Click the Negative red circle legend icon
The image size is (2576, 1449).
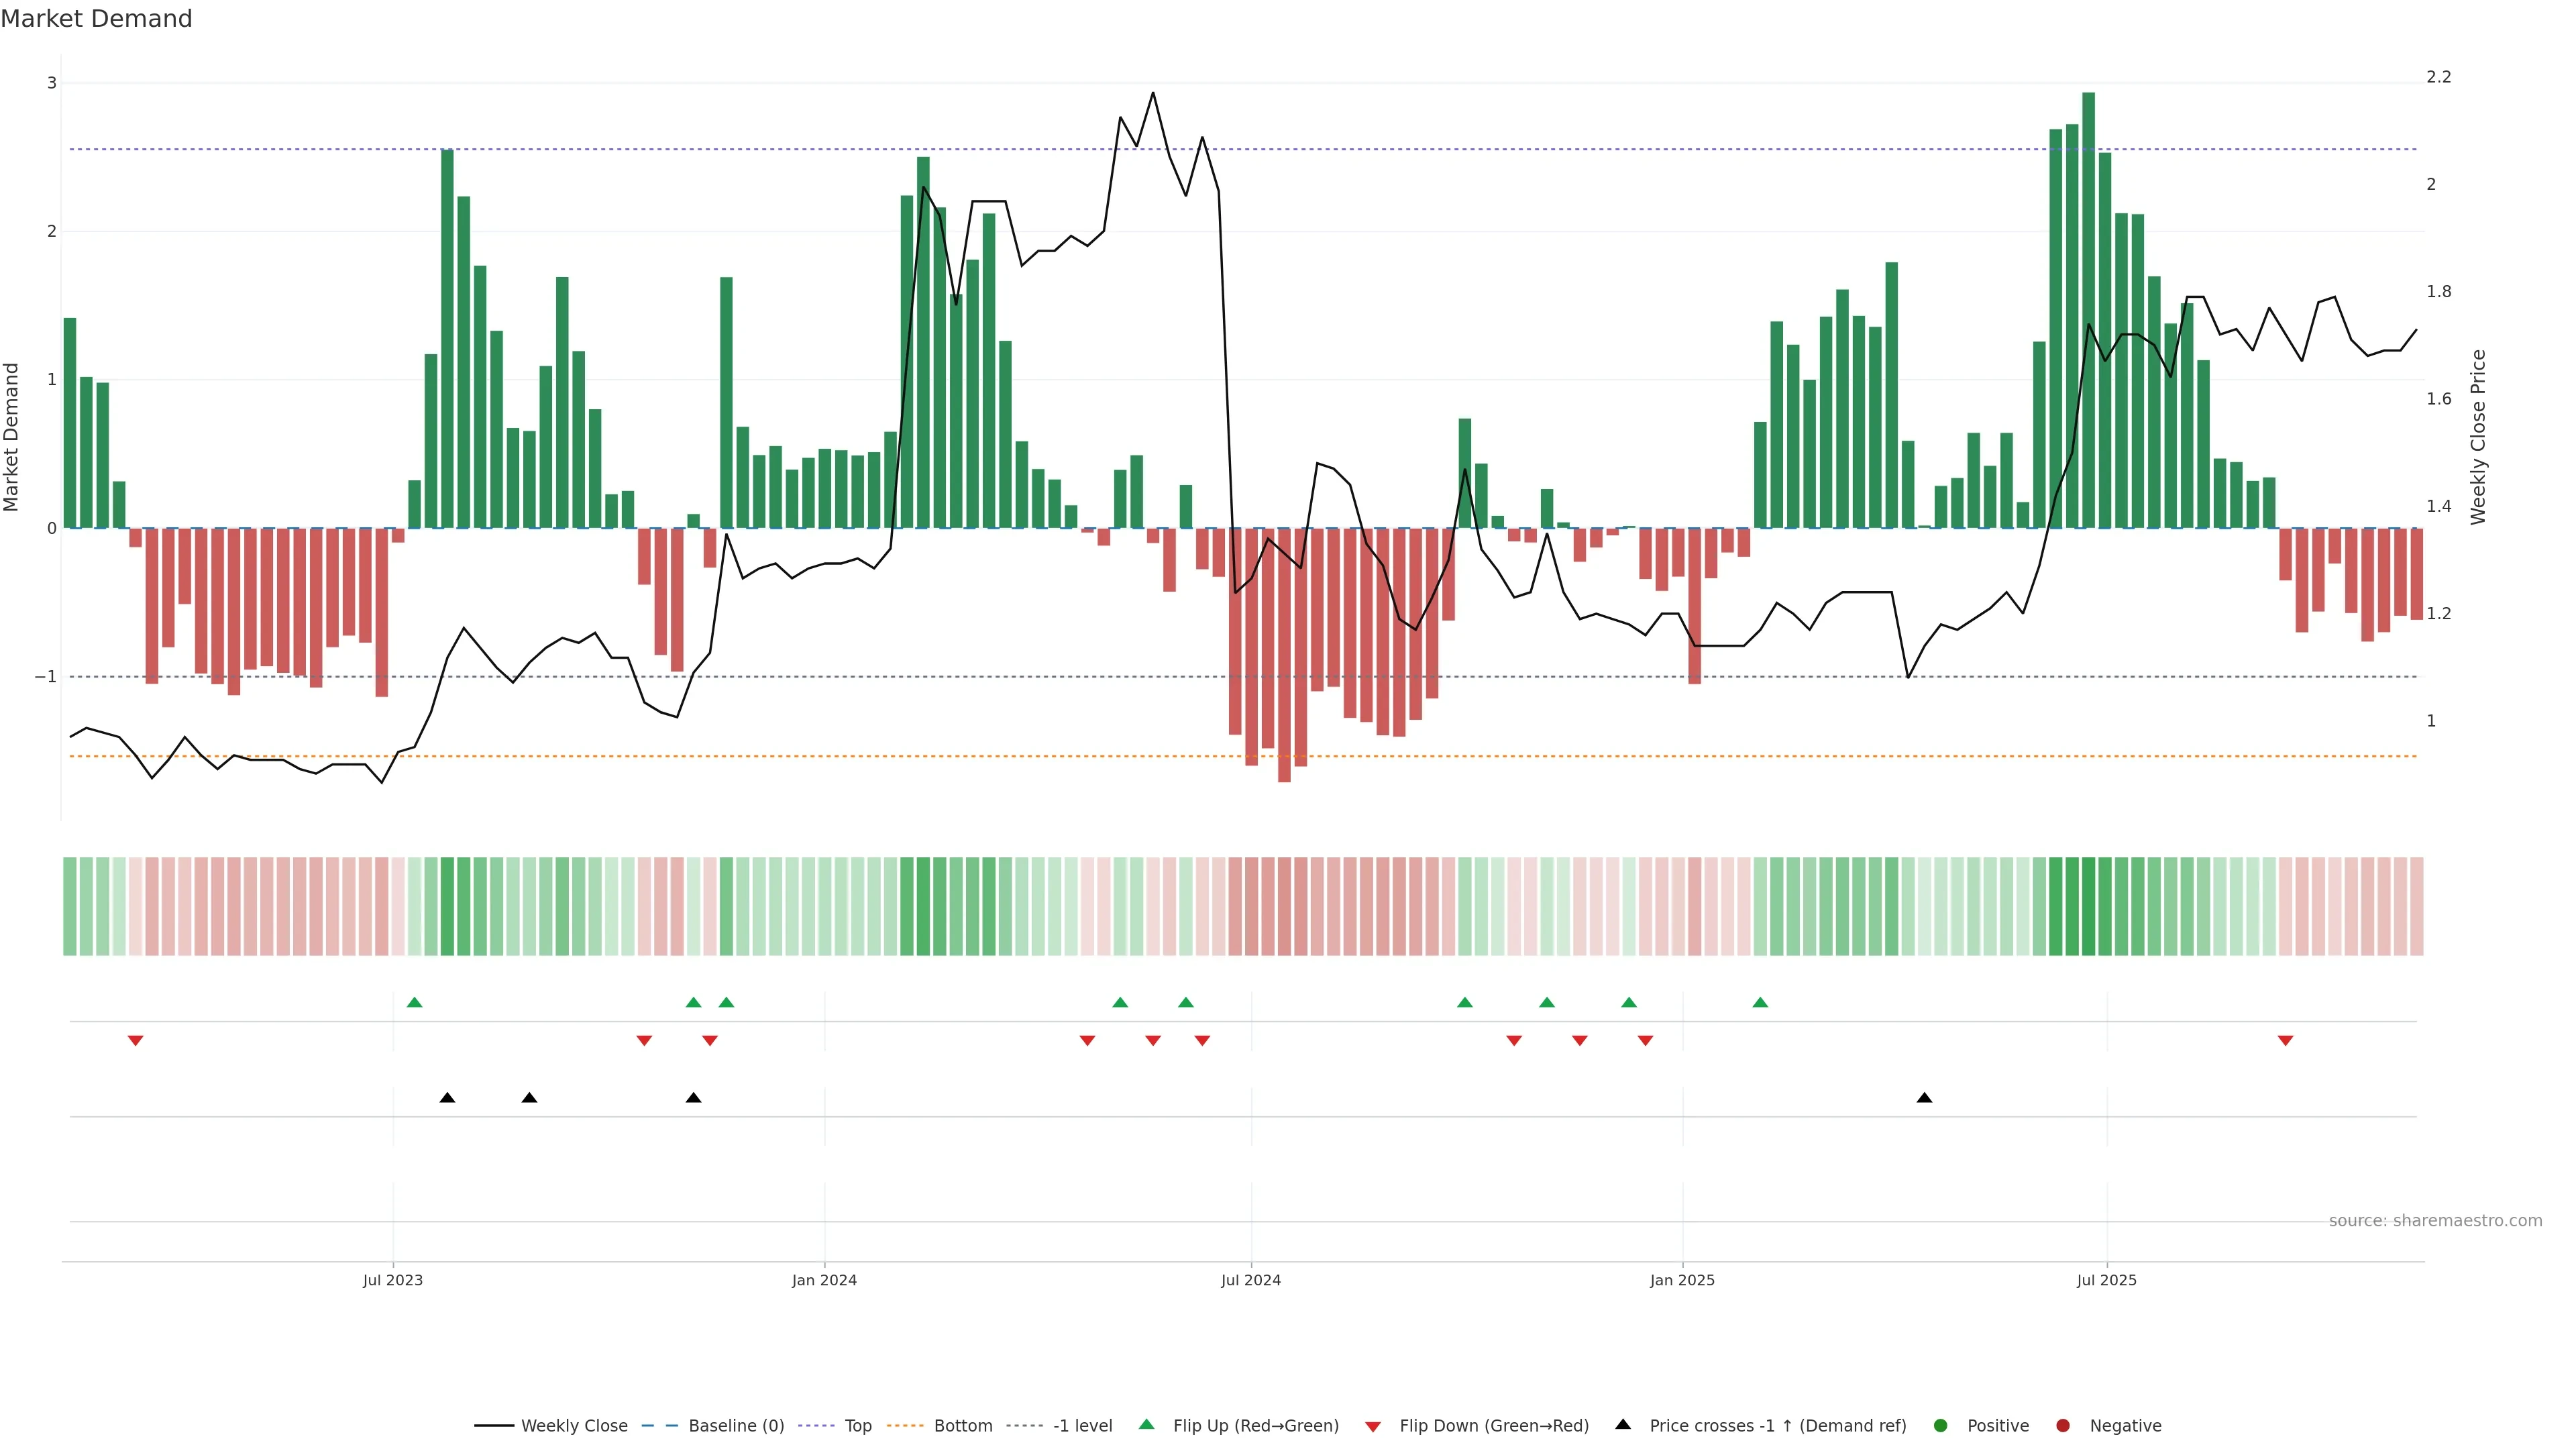tap(2063, 1425)
